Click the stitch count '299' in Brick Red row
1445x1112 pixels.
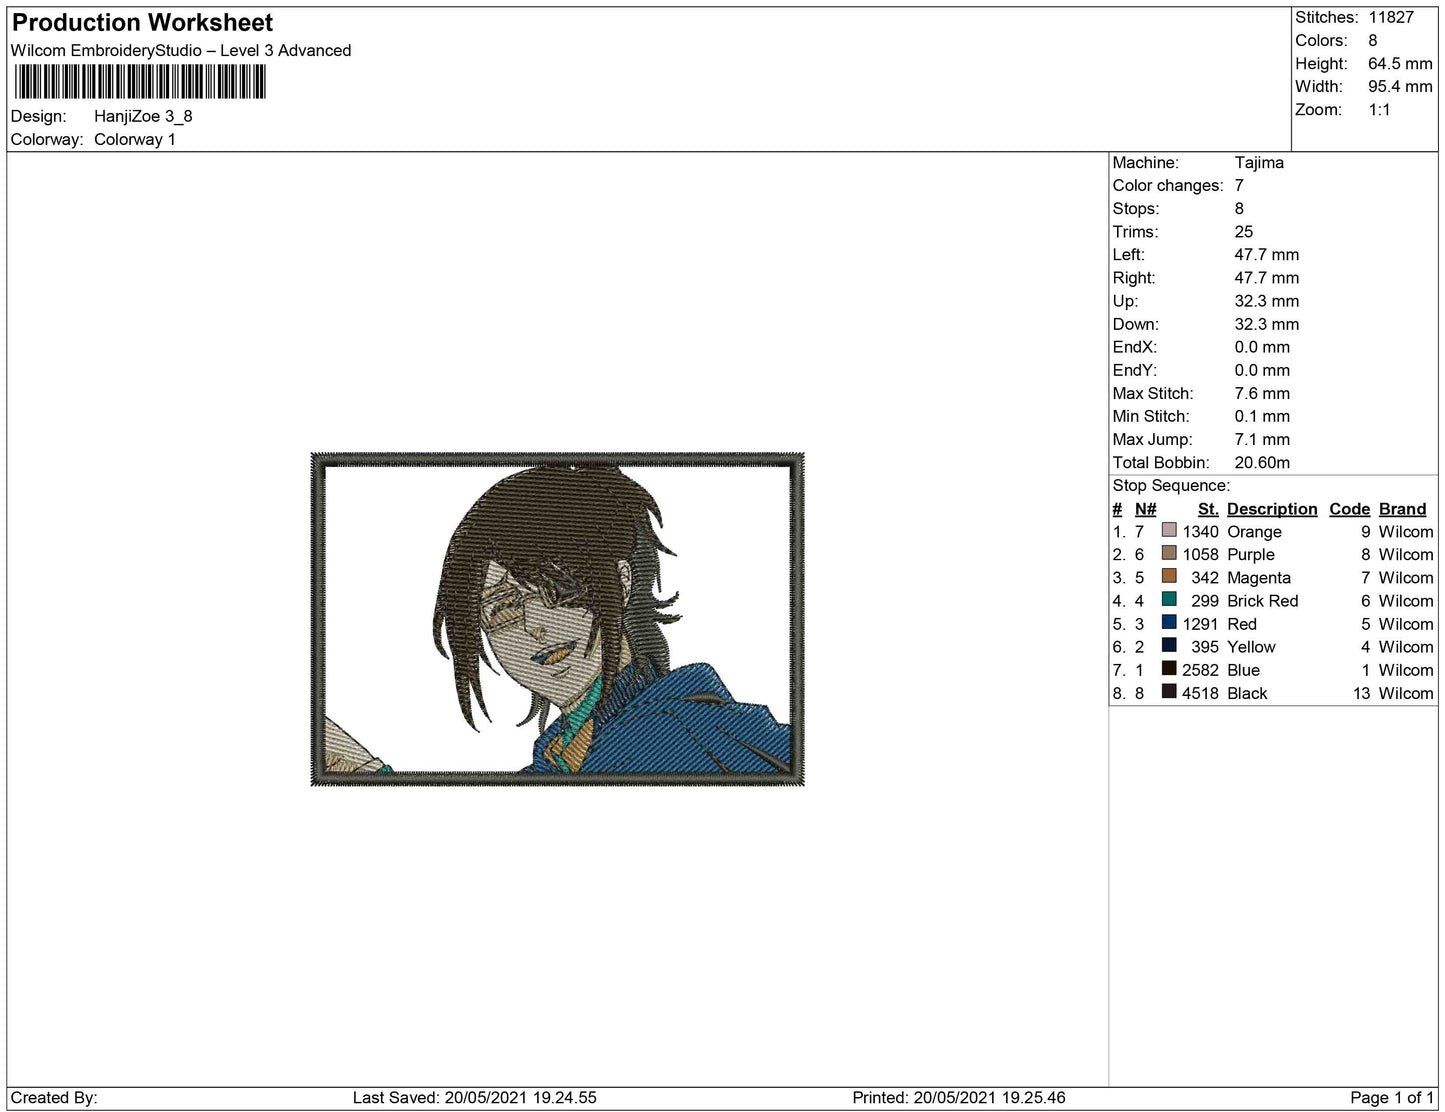coord(1205,601)
